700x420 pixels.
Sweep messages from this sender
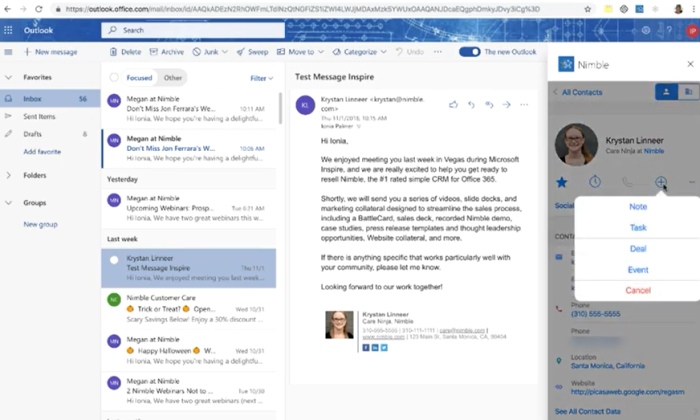coord(253,52)
